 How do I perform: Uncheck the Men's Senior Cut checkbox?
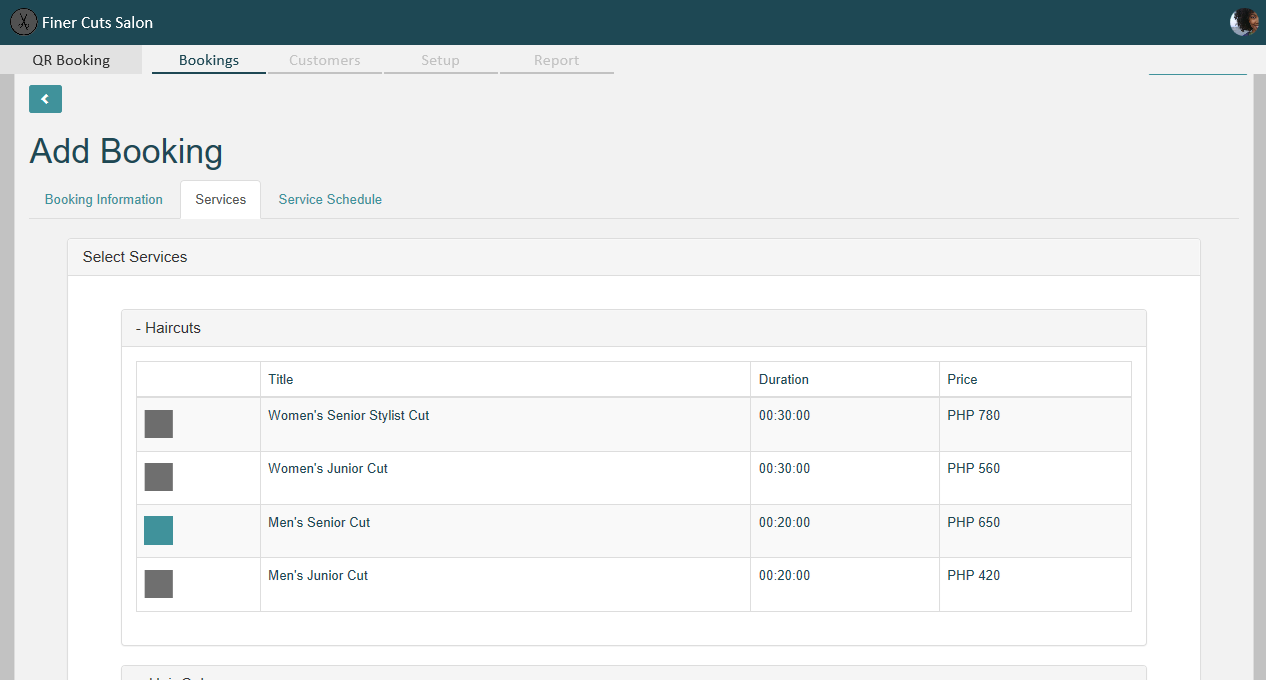click(x=159, y=531)
